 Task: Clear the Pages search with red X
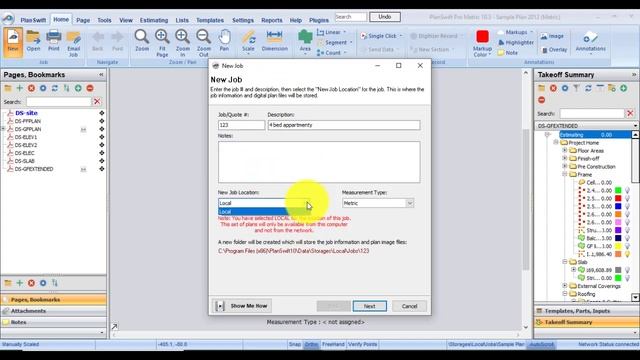(97, 102)
